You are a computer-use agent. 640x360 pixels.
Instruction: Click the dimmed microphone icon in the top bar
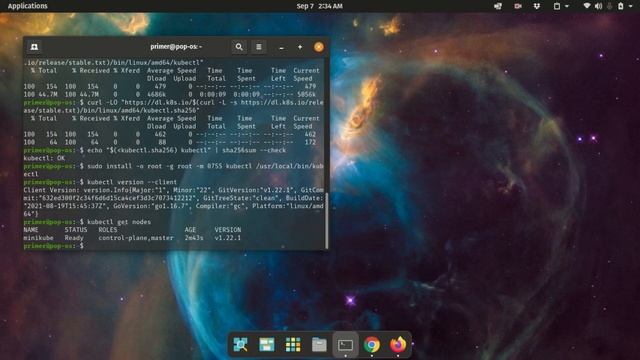(610, 6)
